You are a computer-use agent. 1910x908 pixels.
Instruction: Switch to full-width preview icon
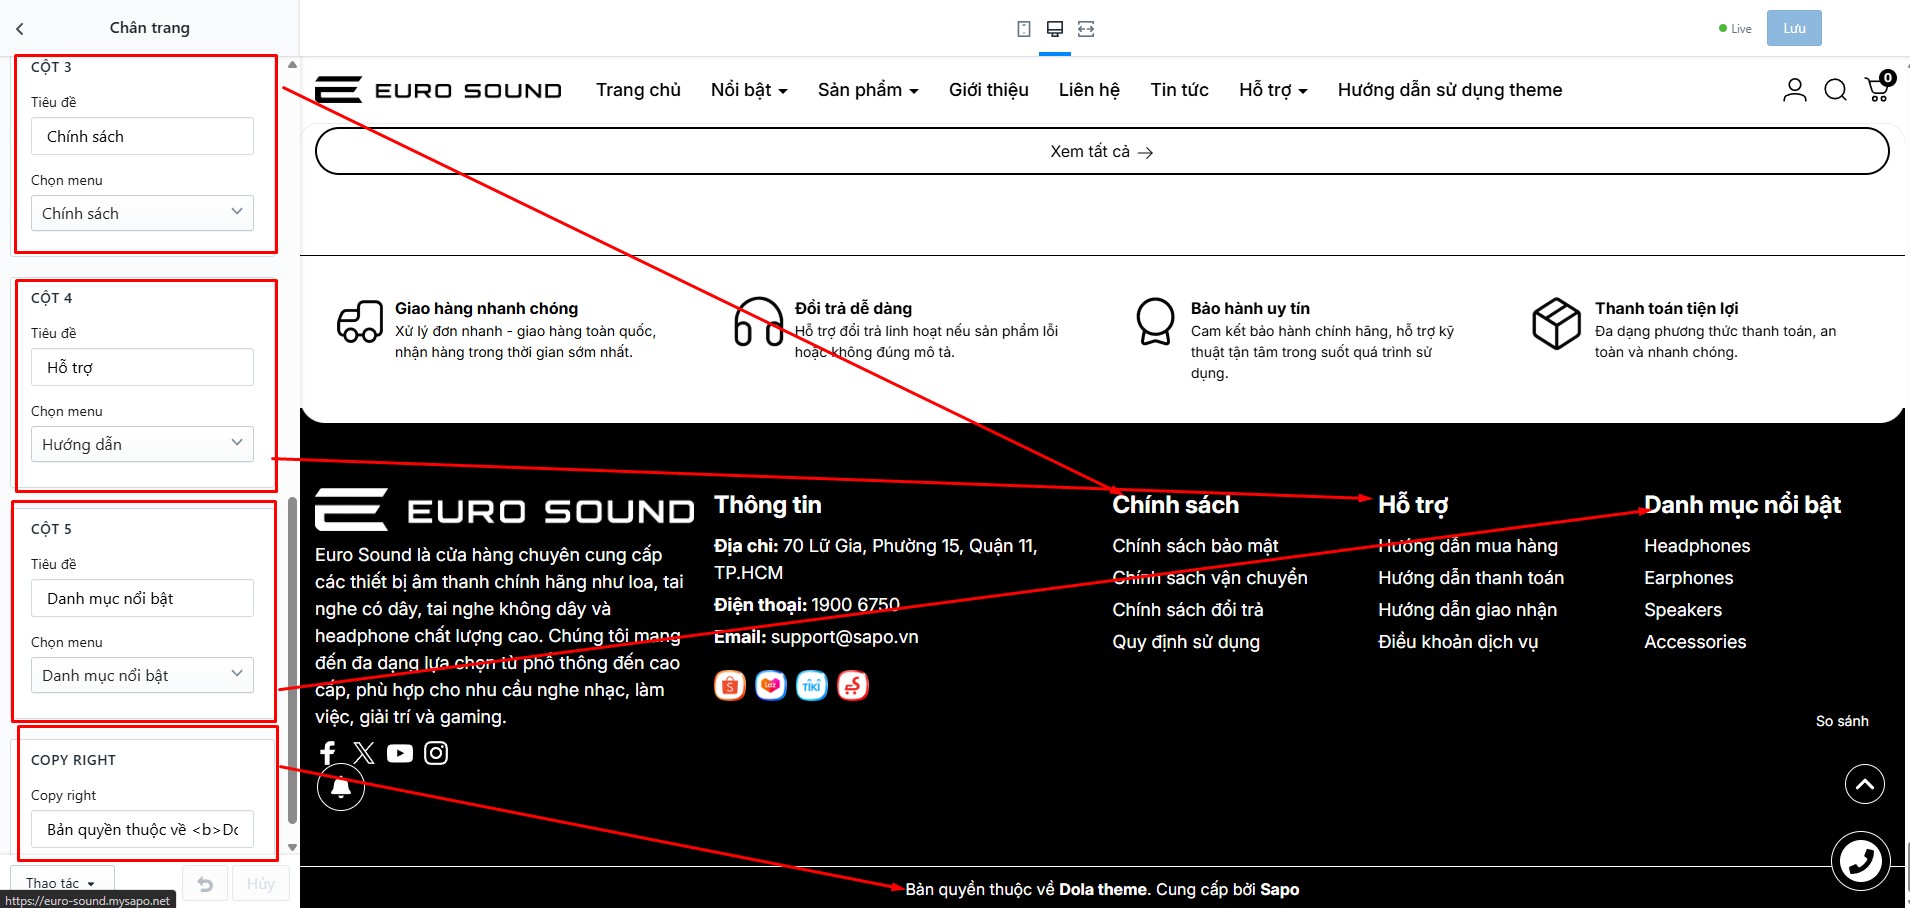click(1086, 29)
